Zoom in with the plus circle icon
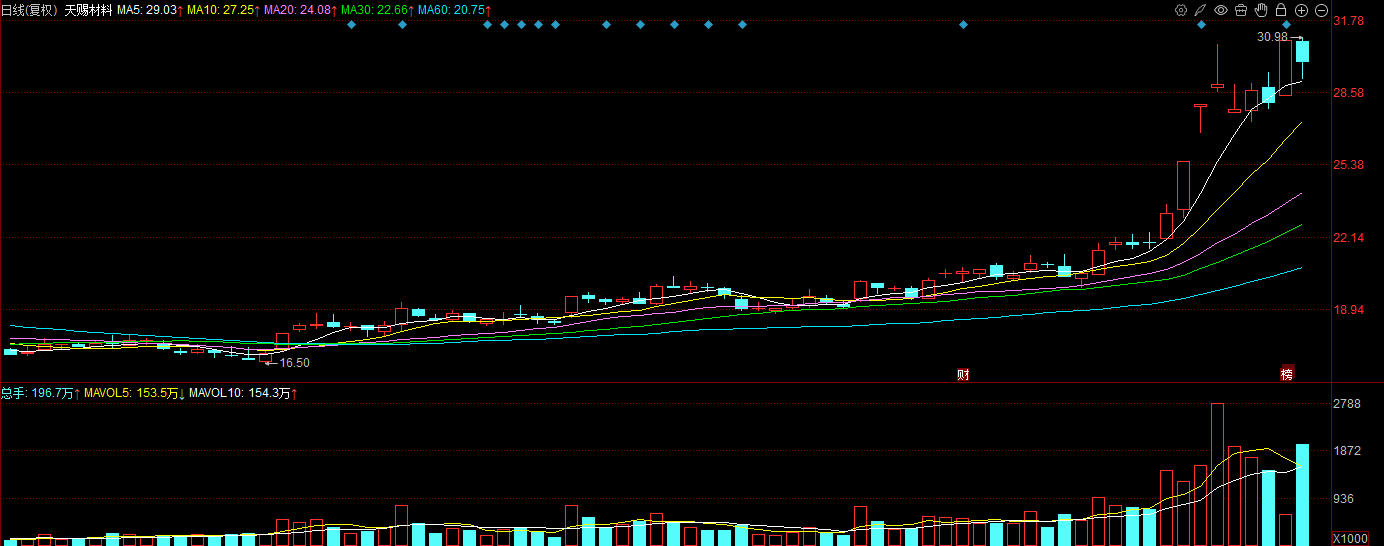1384x546 pixels. click(x=1301, y=10)
